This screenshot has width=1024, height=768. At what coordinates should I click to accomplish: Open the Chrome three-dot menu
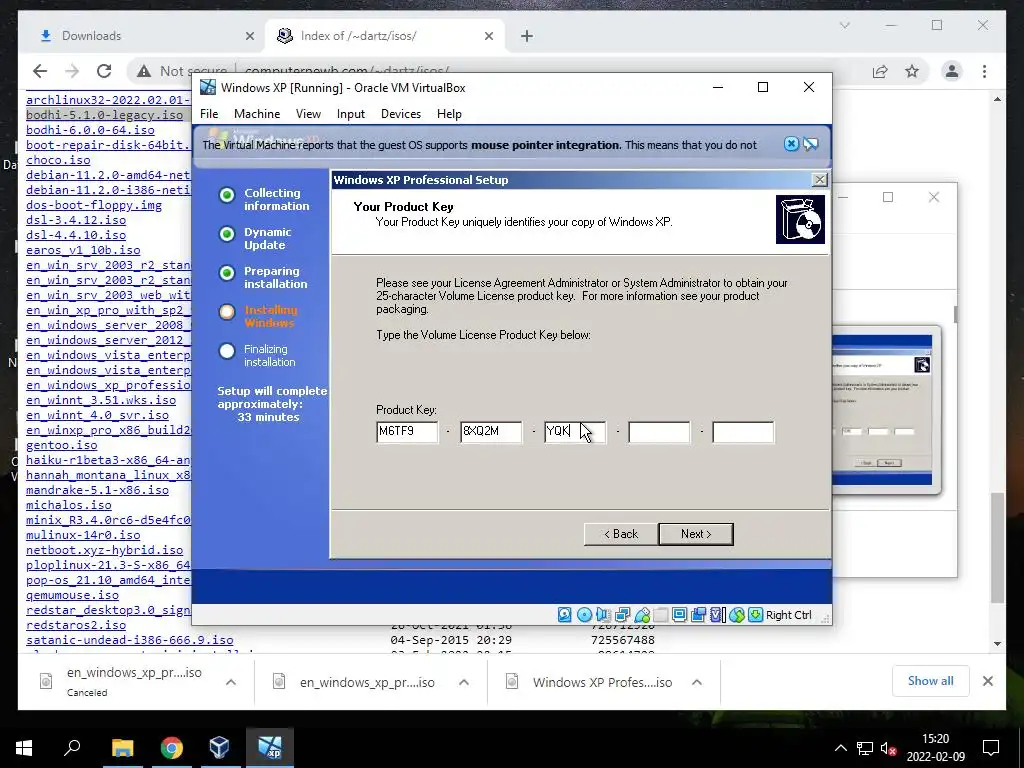pos(984,71)
